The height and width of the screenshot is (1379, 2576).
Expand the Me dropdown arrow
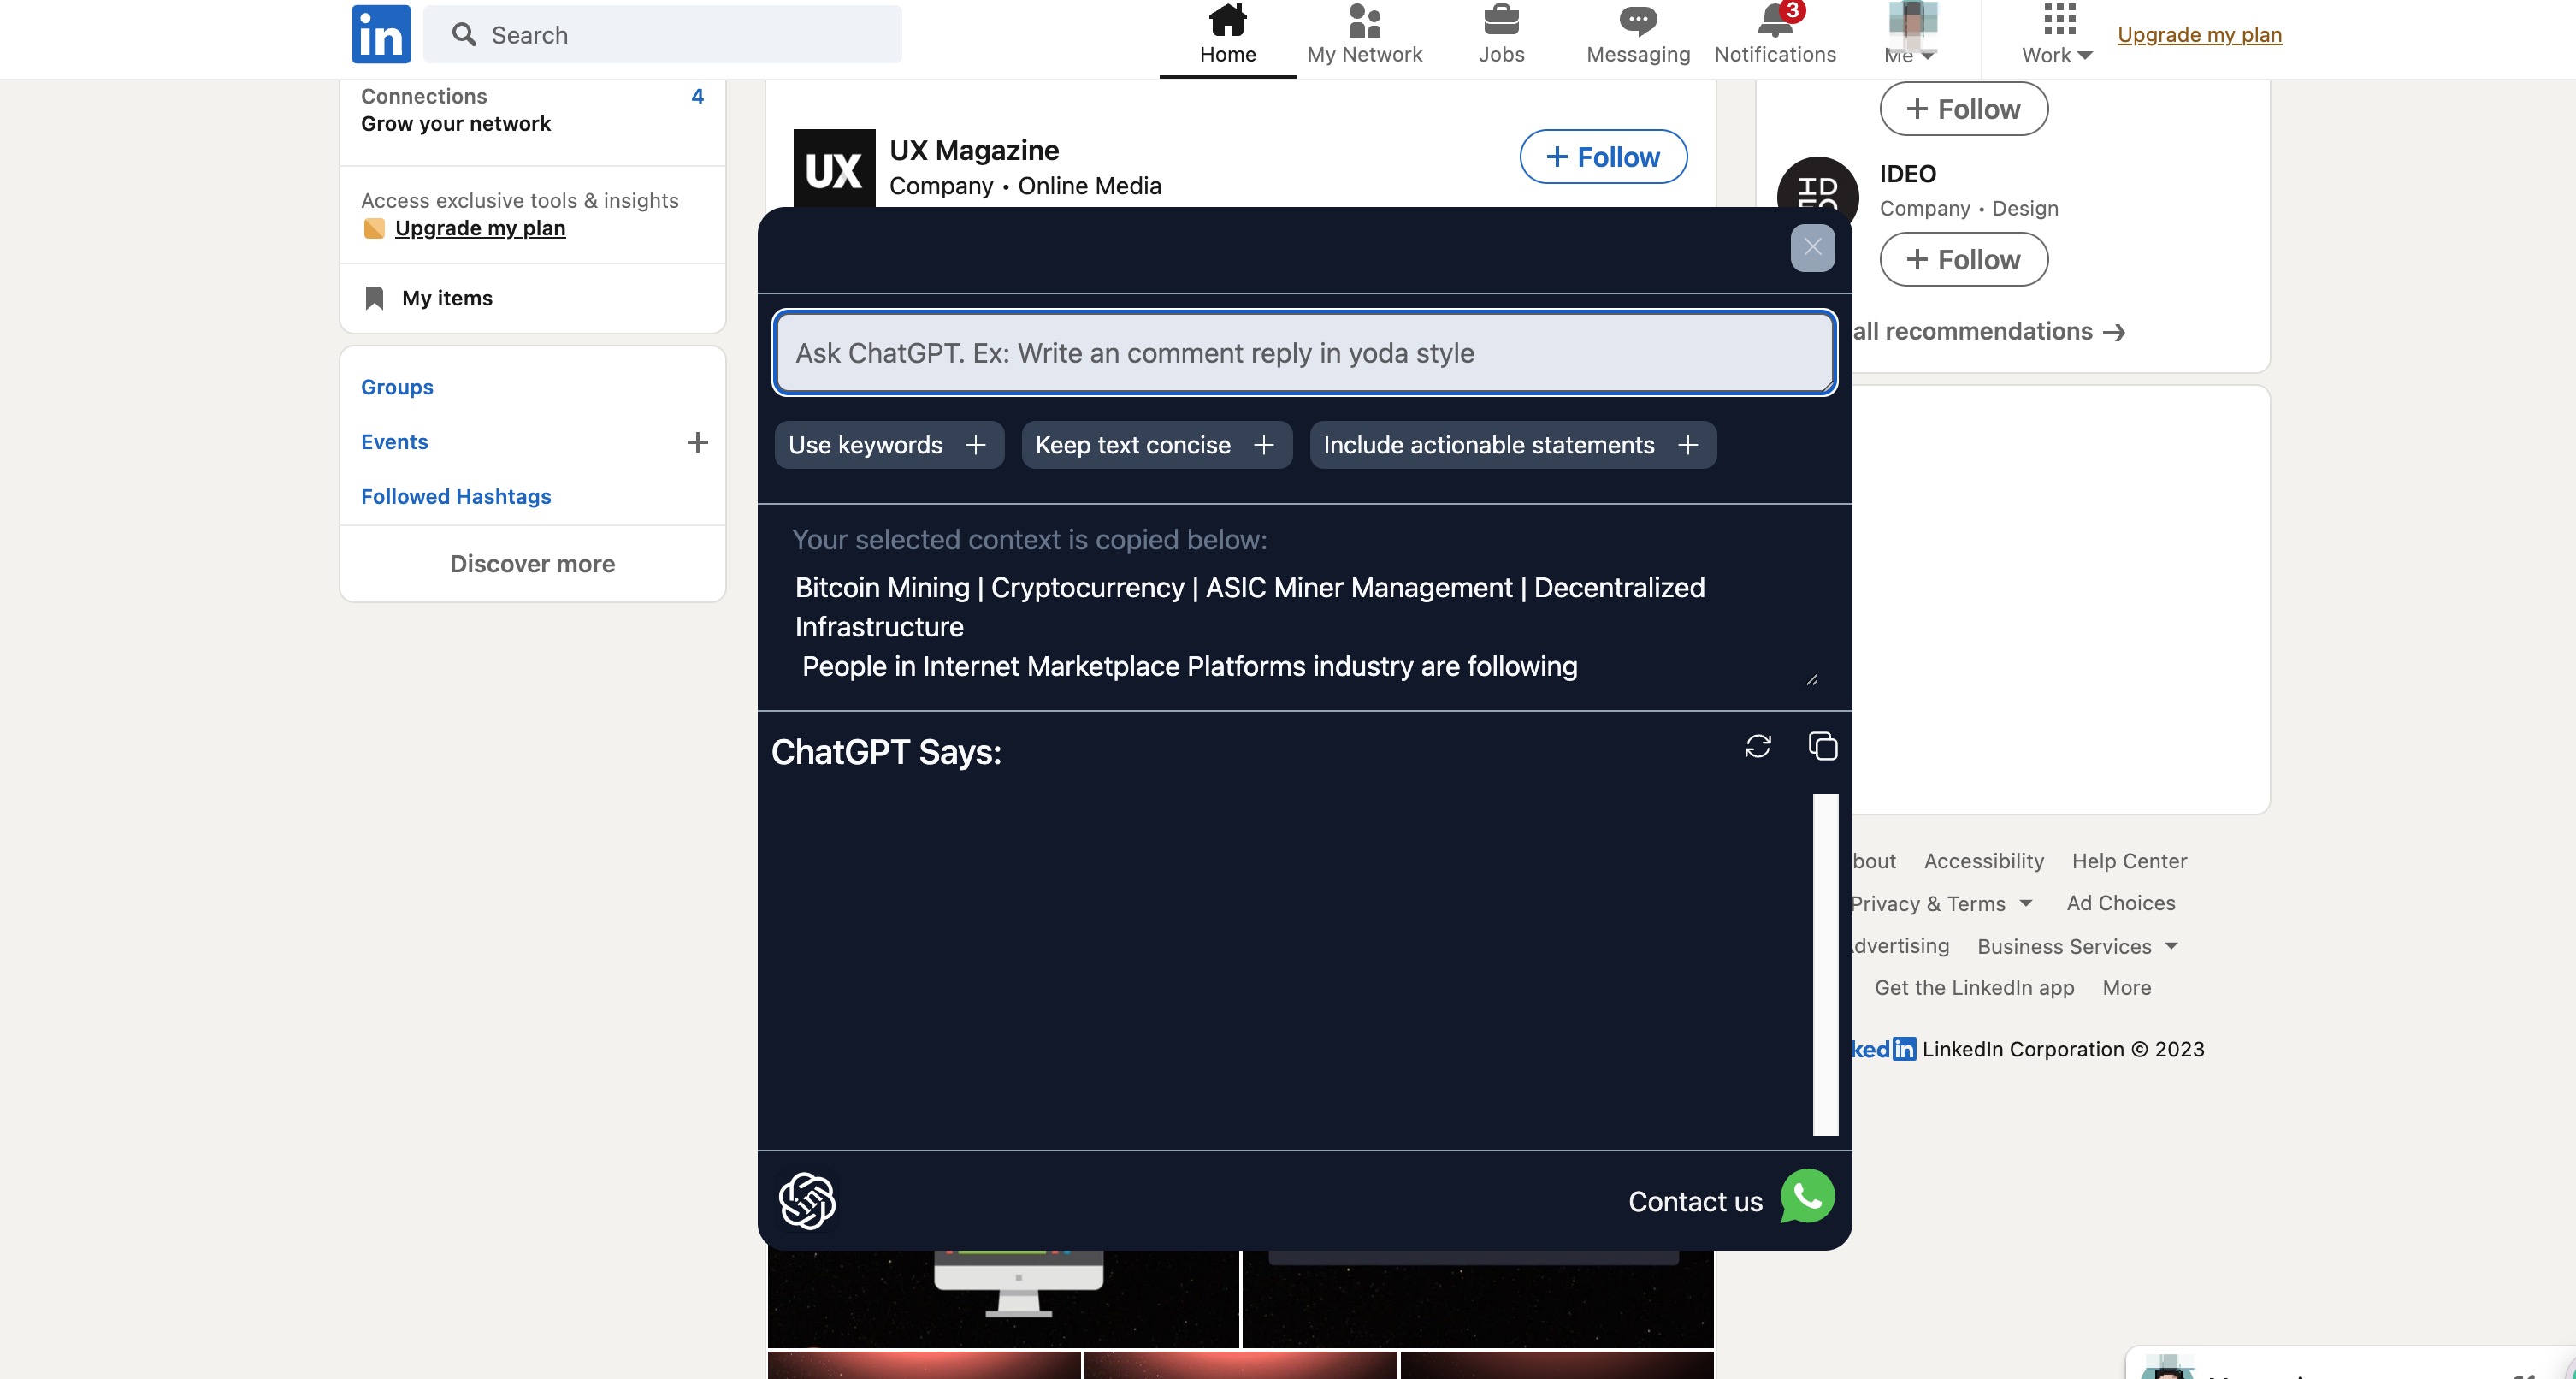(x=1927, y=56)
